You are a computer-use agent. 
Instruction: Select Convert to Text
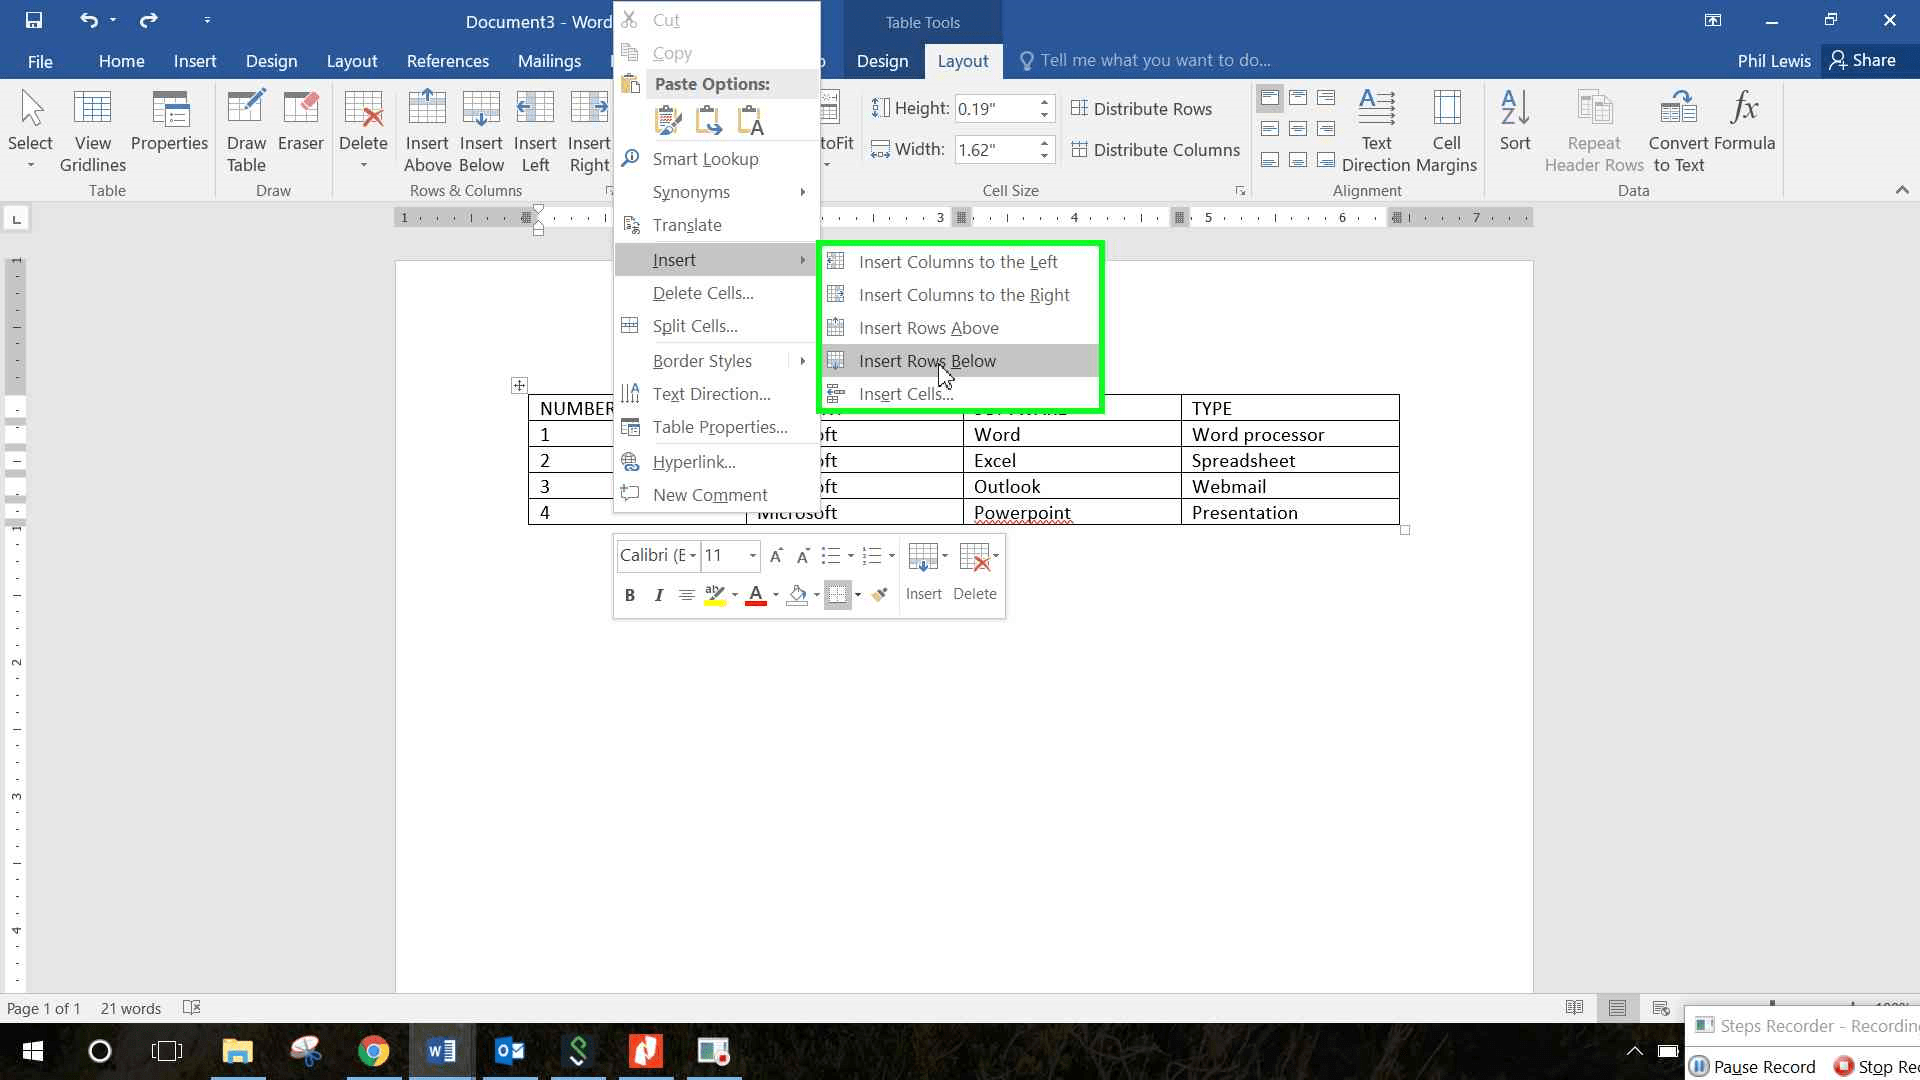tap(1677, 128)
